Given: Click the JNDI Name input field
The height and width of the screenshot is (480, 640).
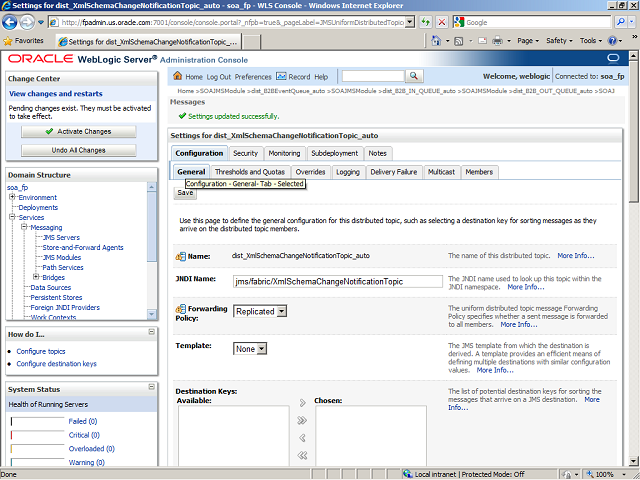Looking at the screenshot, I should pyautogui.click(x=337, y=281).
